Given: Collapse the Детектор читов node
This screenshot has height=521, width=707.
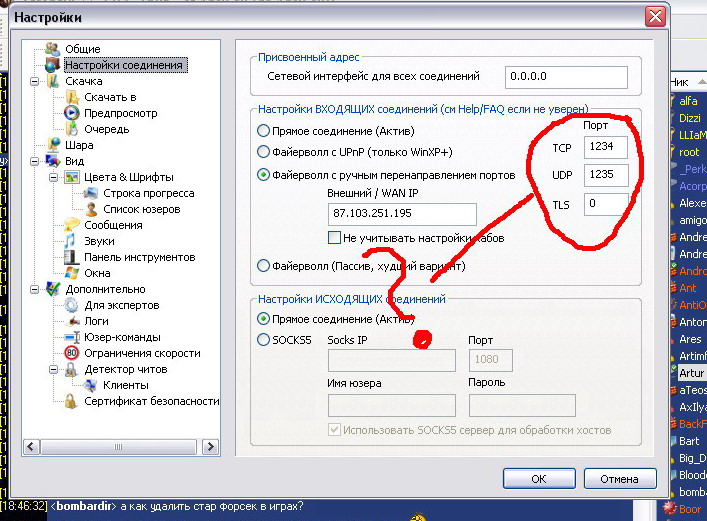Looking at the screenshot, I should coord(53,369).
